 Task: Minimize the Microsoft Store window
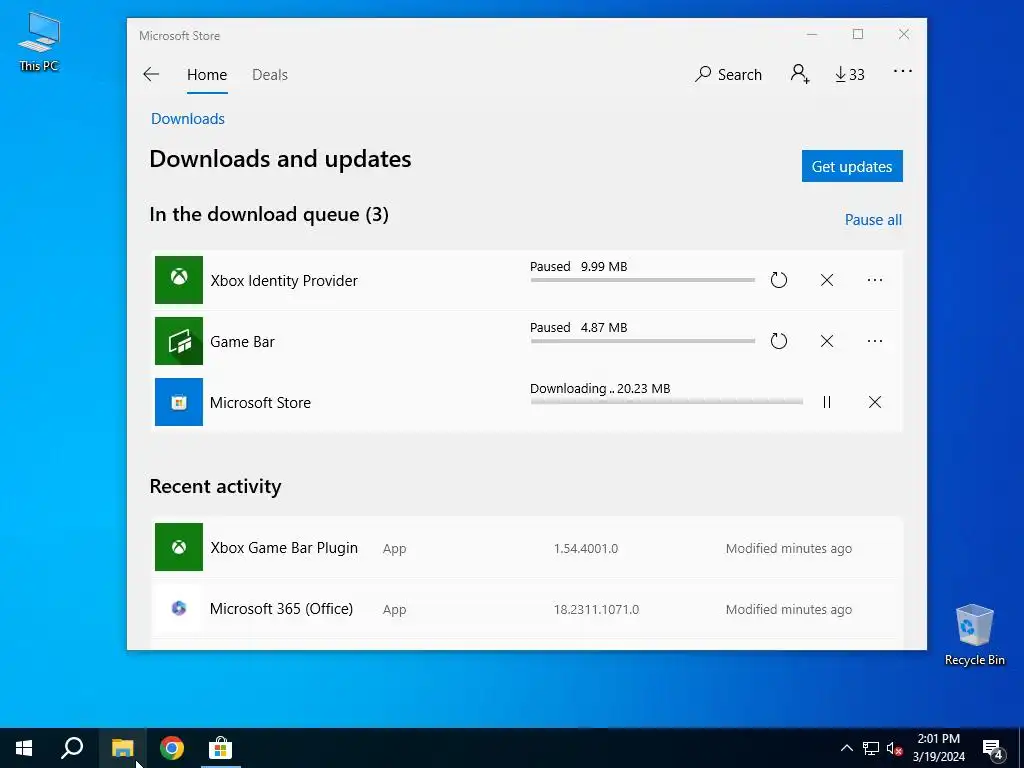click(x=812, y=35)
